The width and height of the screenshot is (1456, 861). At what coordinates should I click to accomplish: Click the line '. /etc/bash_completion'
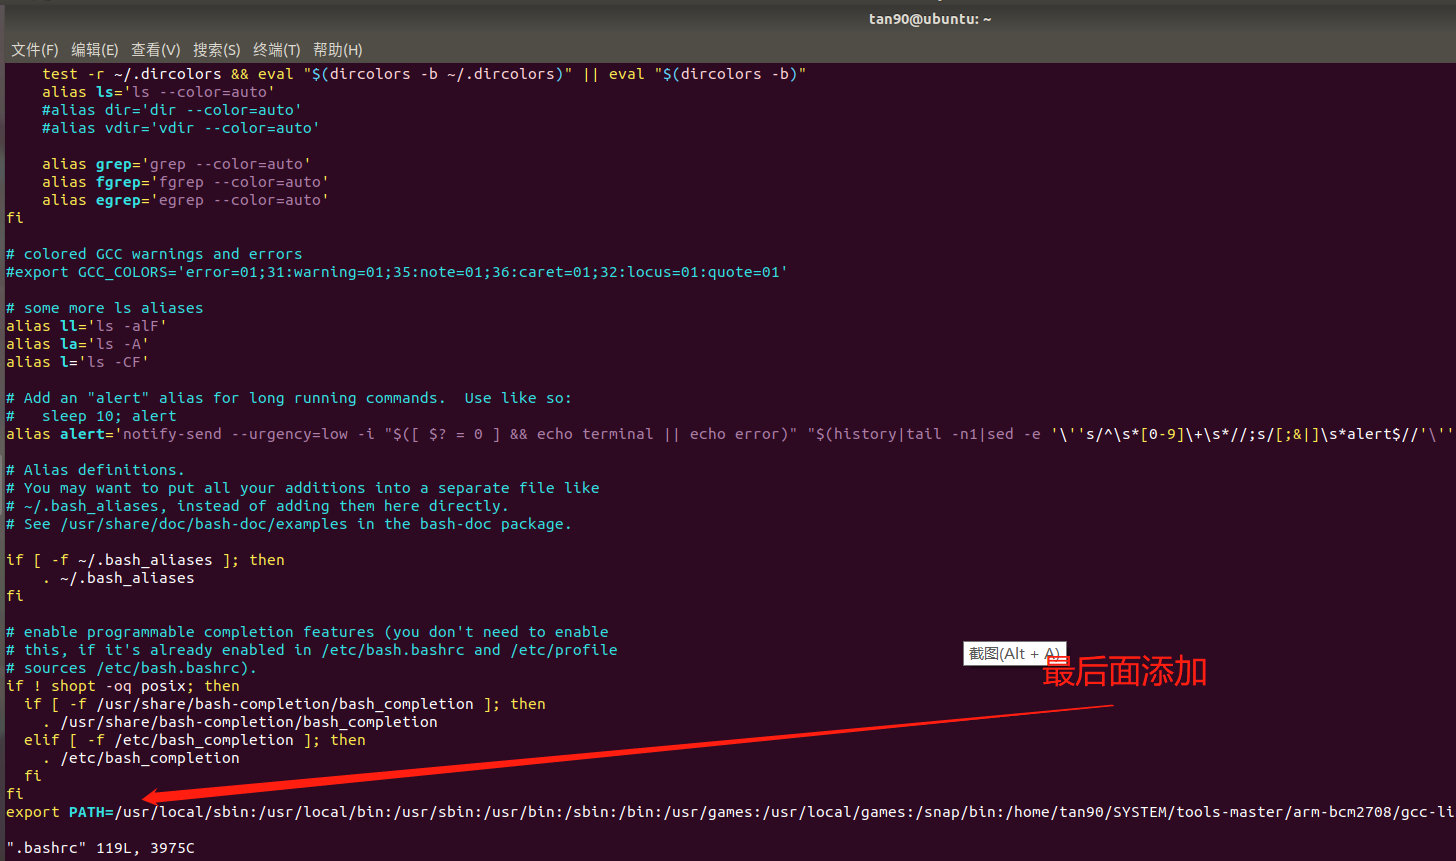click(141, 758)
